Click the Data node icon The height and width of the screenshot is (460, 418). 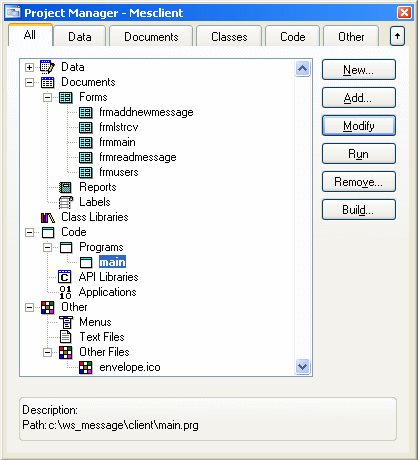47,67
